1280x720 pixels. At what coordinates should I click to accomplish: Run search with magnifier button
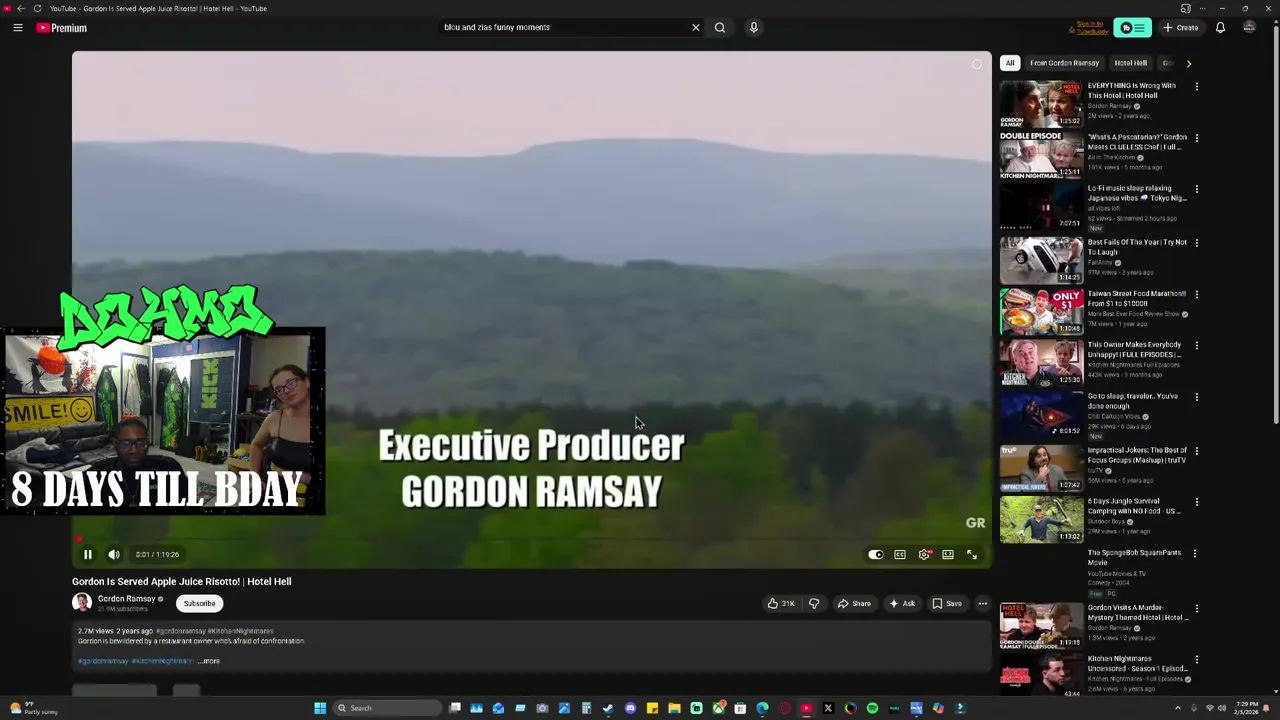coord(720,27)
